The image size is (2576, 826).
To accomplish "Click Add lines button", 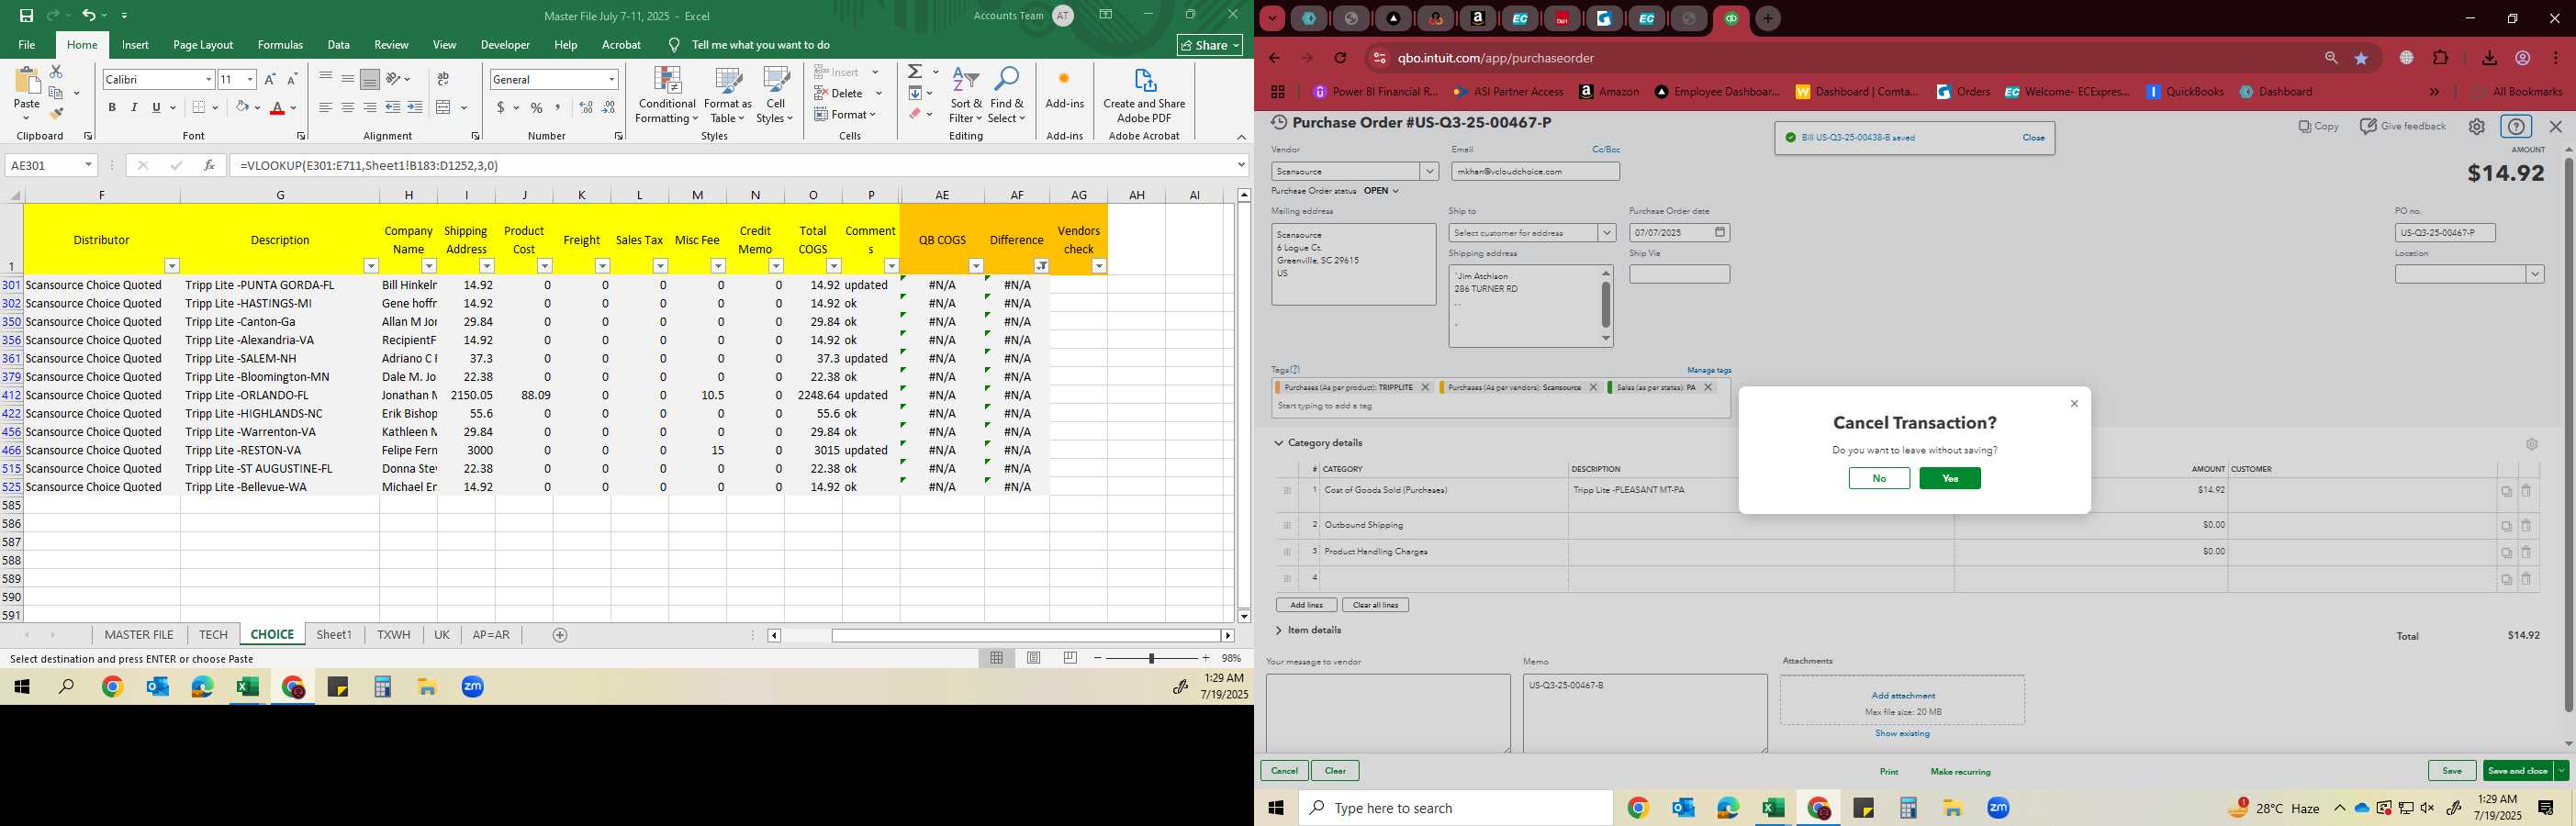I will coord(1306,605).
